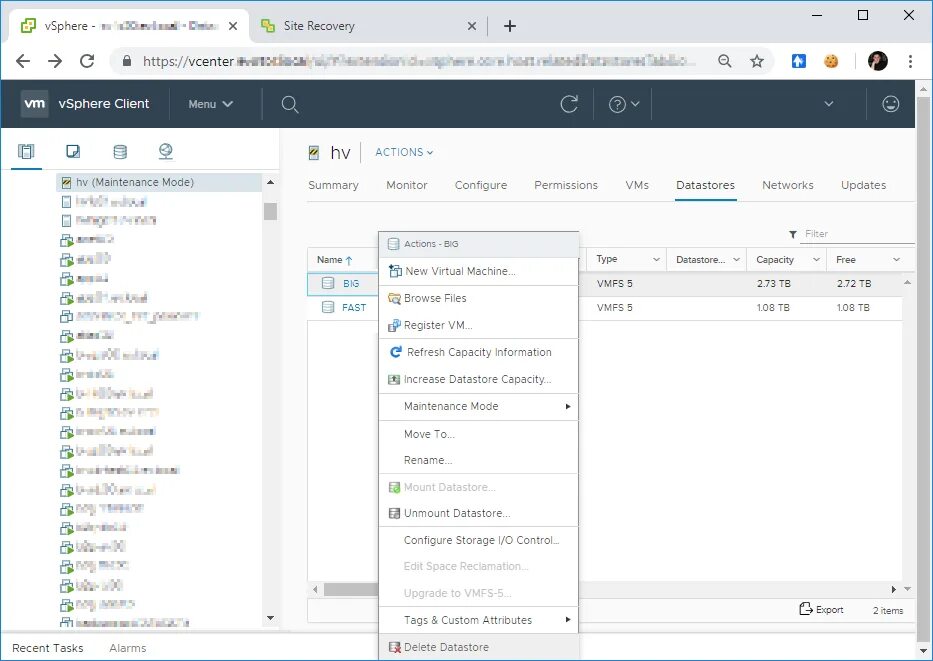Open the Storage inventory view icon
Screen dimensions: 933x661
point(120,152)
